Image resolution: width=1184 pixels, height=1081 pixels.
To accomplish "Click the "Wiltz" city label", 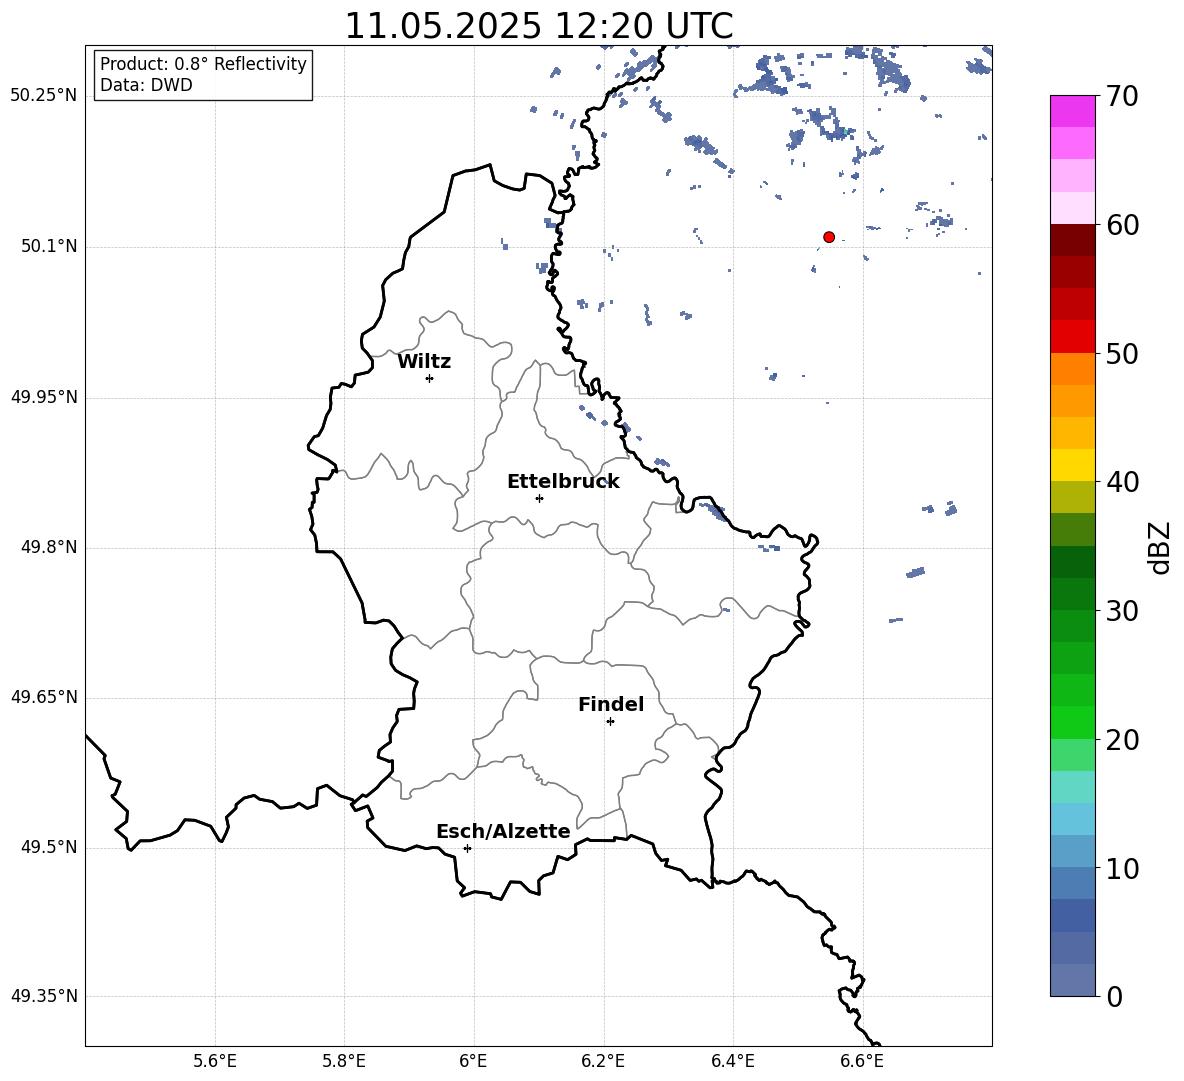I will point(424,362).
